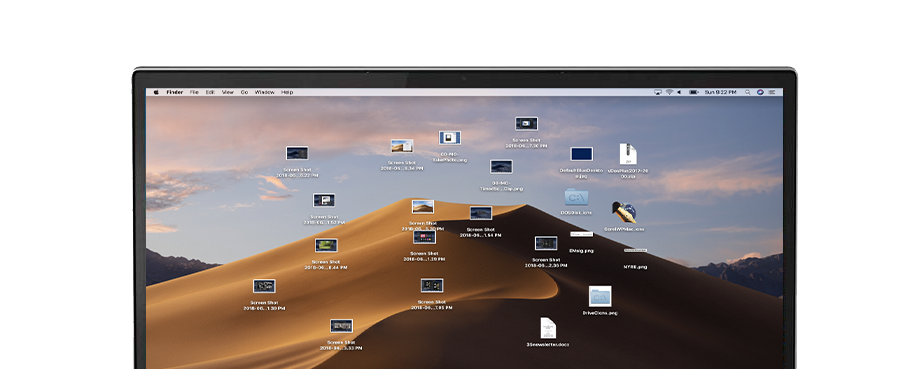This screenshot has height=369, width=910.
Task: Select the Screen Shot 3.33 PM file icon
Action: coord(341,326)
